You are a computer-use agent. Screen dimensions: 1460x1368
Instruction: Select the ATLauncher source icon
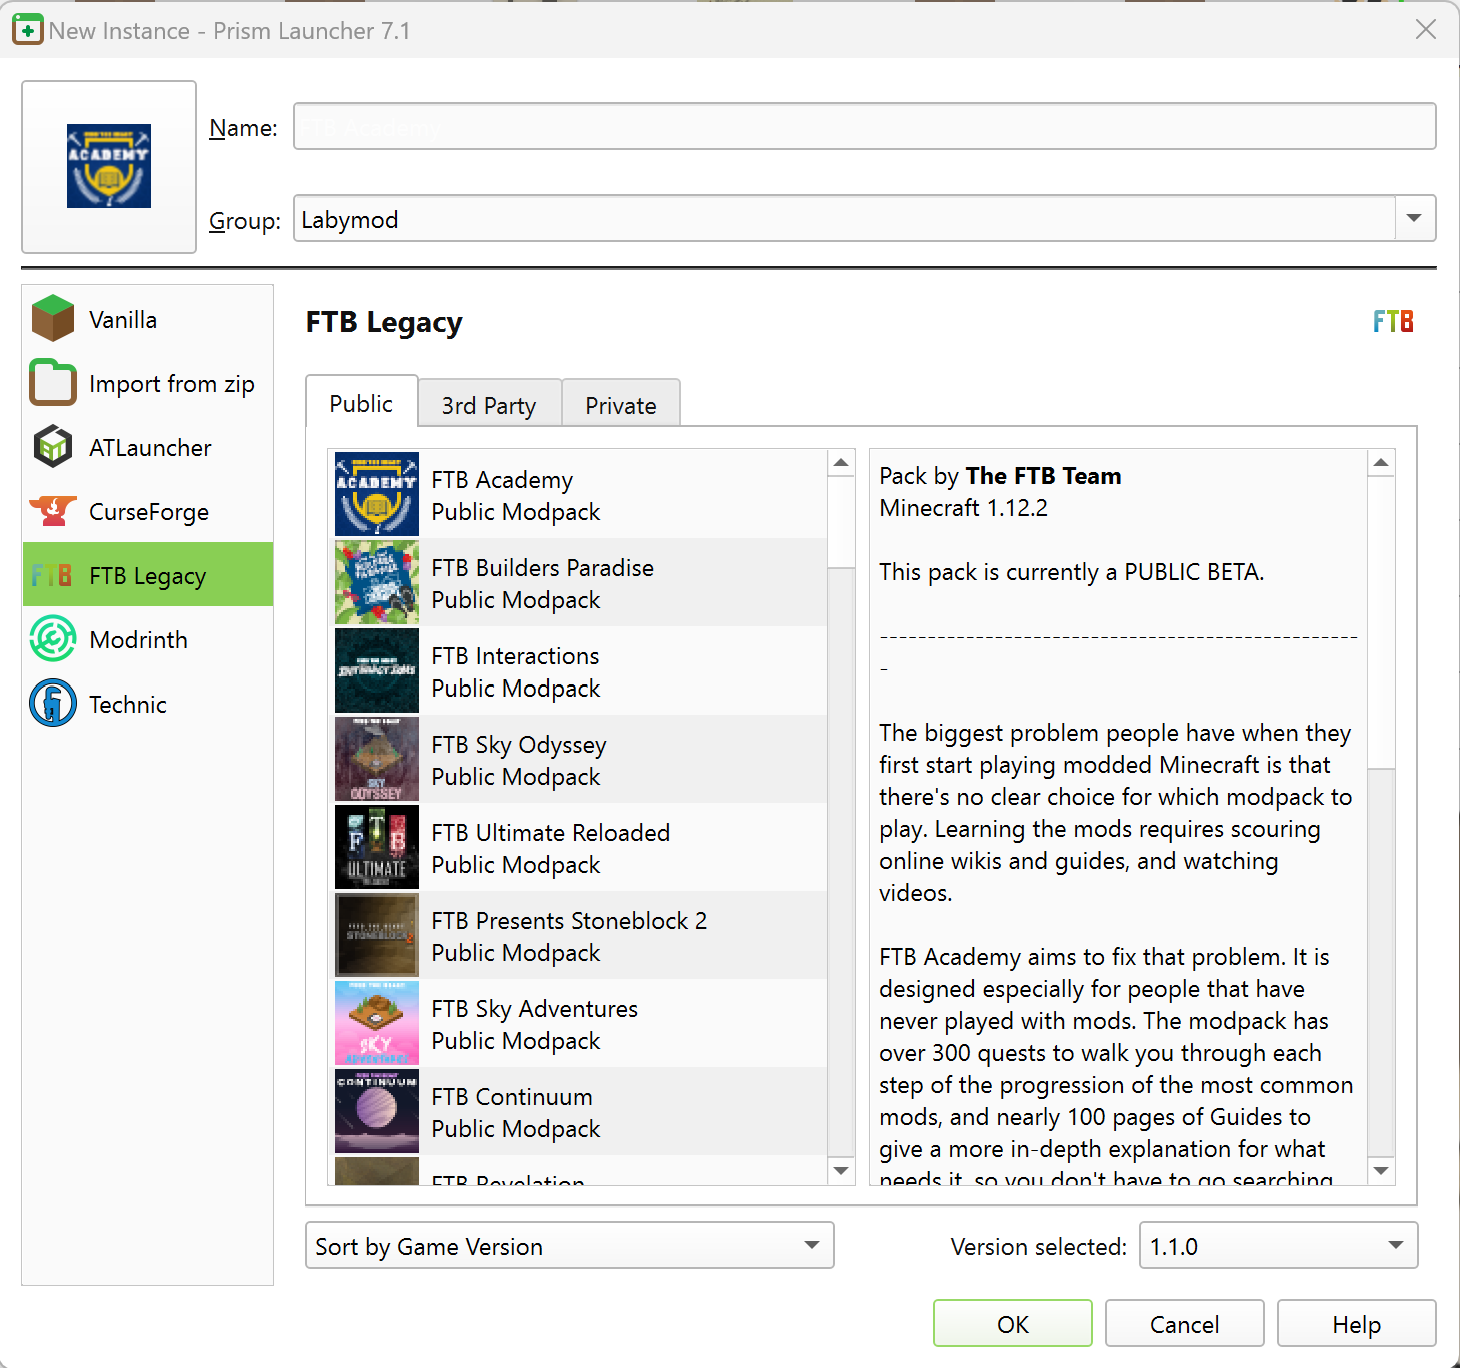coord(52,447)
